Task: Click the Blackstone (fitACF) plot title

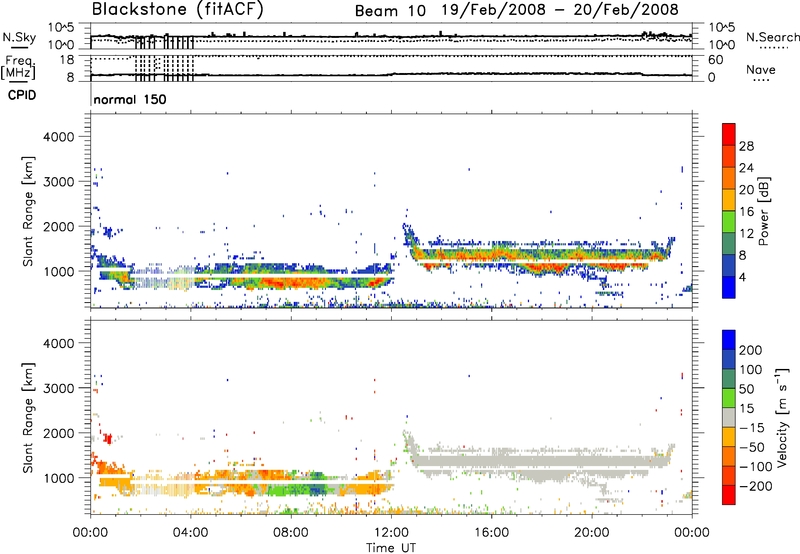Action: tap(178, 10)
